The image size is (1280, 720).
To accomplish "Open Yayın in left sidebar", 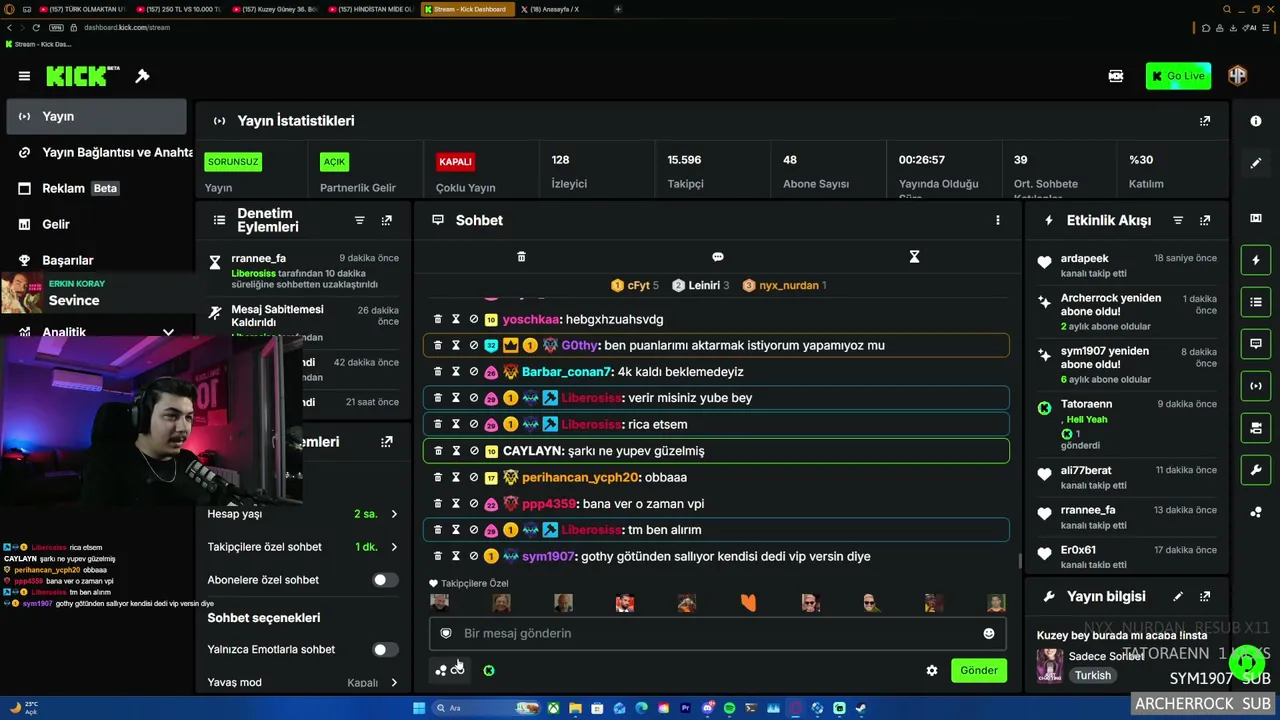I will click(96, 117).
